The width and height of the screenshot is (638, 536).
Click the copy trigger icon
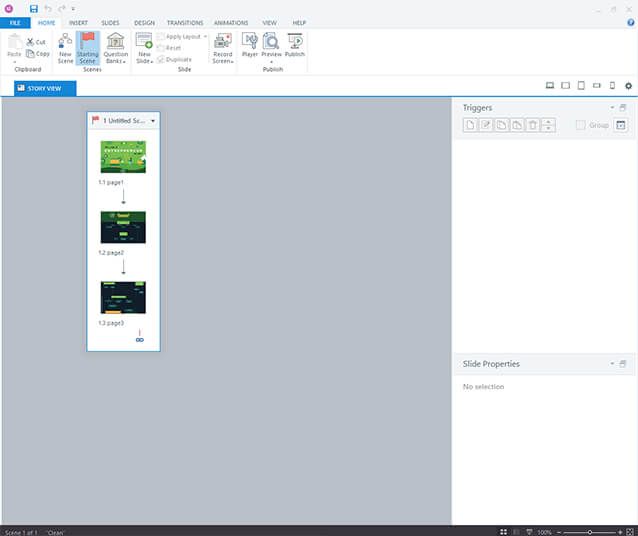click(x=501, y=125)
